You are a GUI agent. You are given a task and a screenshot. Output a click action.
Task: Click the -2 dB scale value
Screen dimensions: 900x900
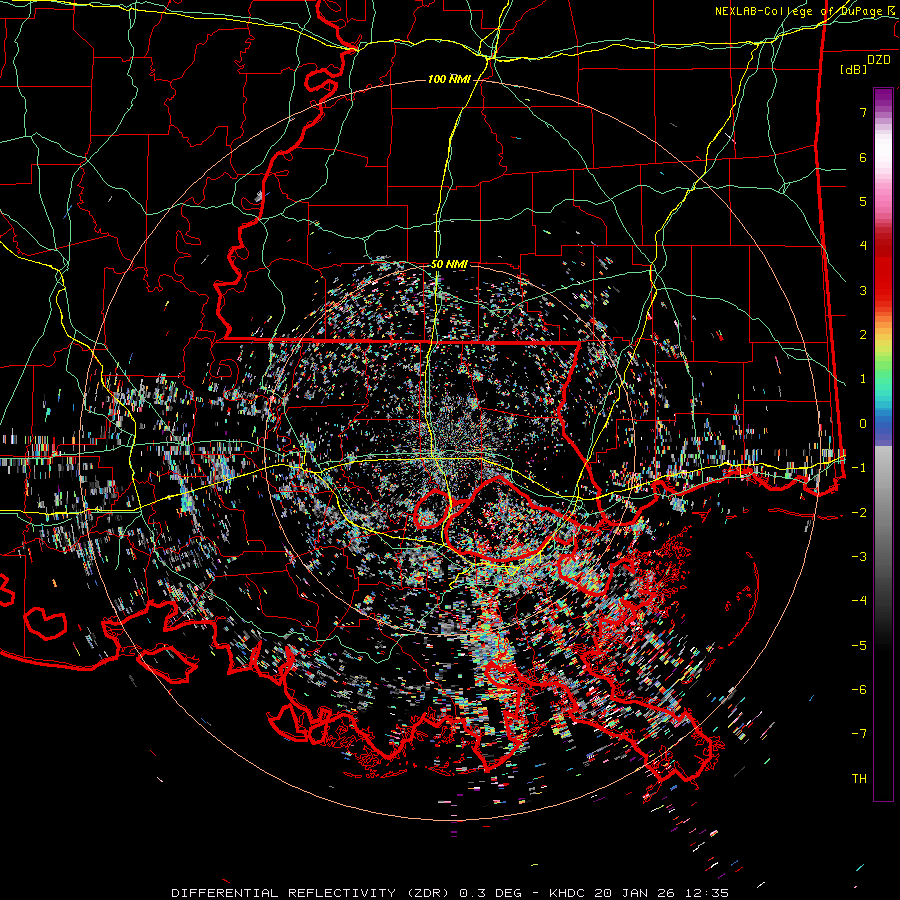point(859,513)
